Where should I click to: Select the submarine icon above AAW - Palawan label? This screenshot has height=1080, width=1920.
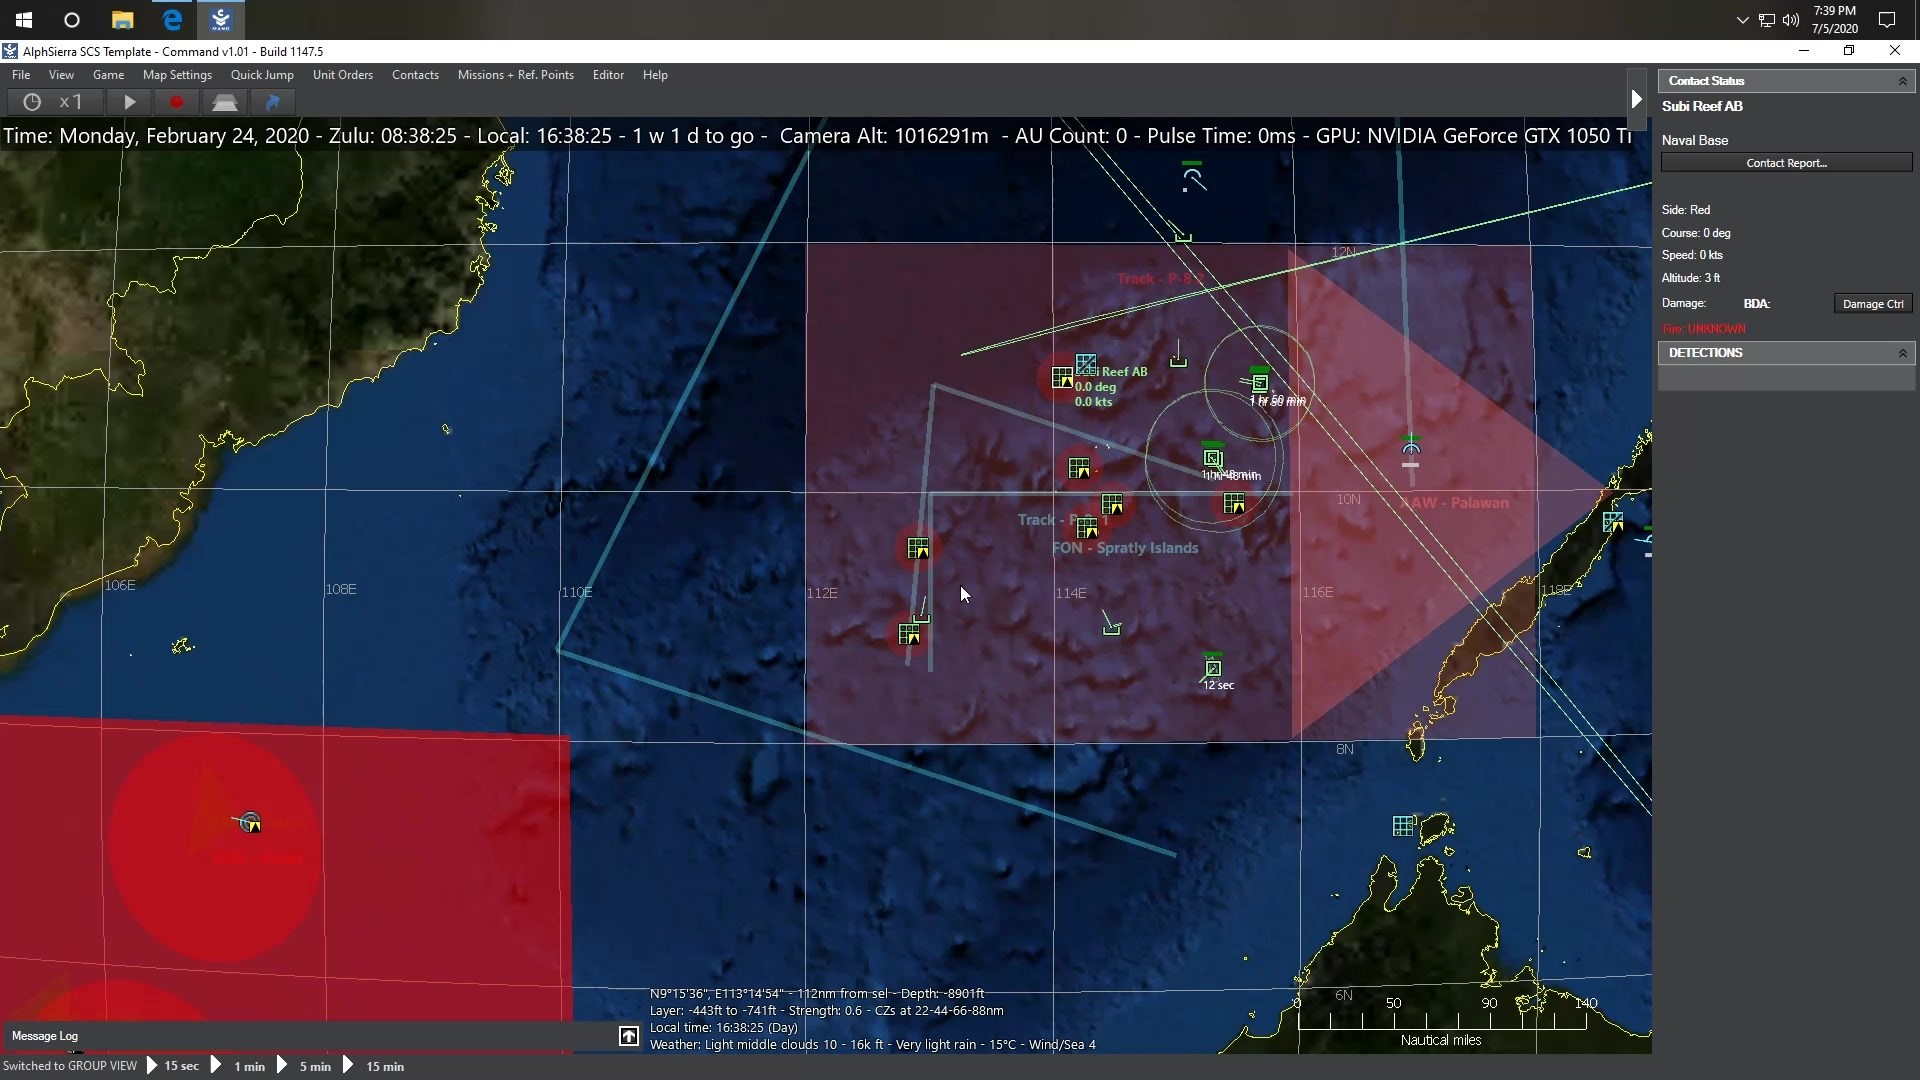[x=1411, y=447]
